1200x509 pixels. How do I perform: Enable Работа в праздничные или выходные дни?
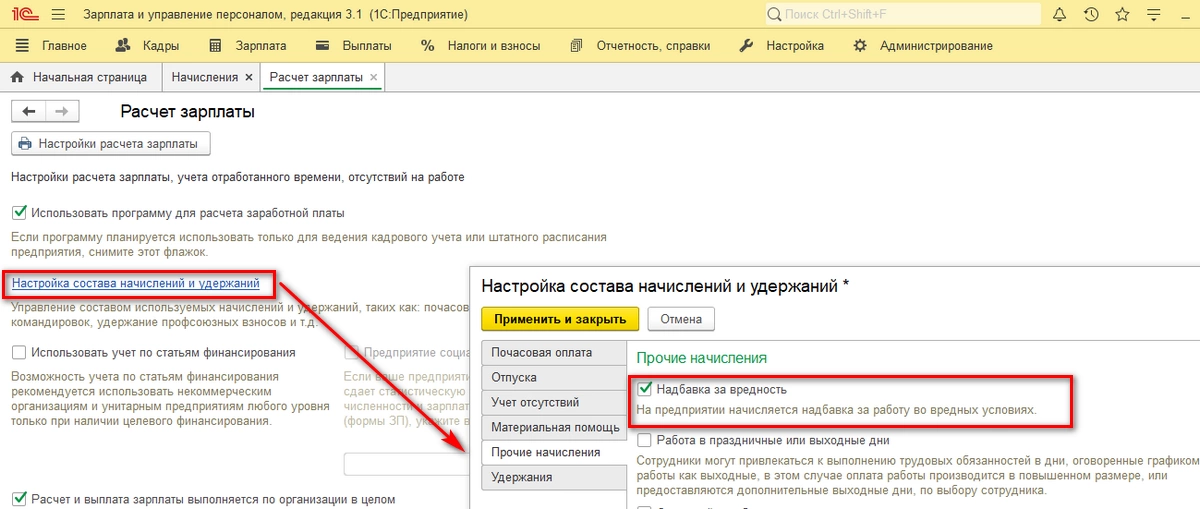click(x=645, y=440)
